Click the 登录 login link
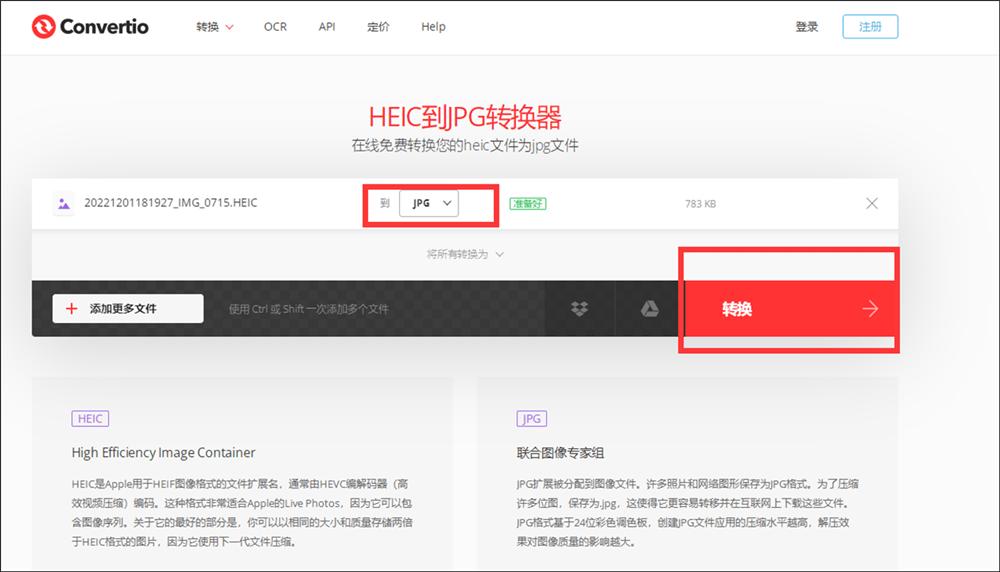Image resolution: width=1000 pixels, height=572 pixels. click(x=807, y=27)
